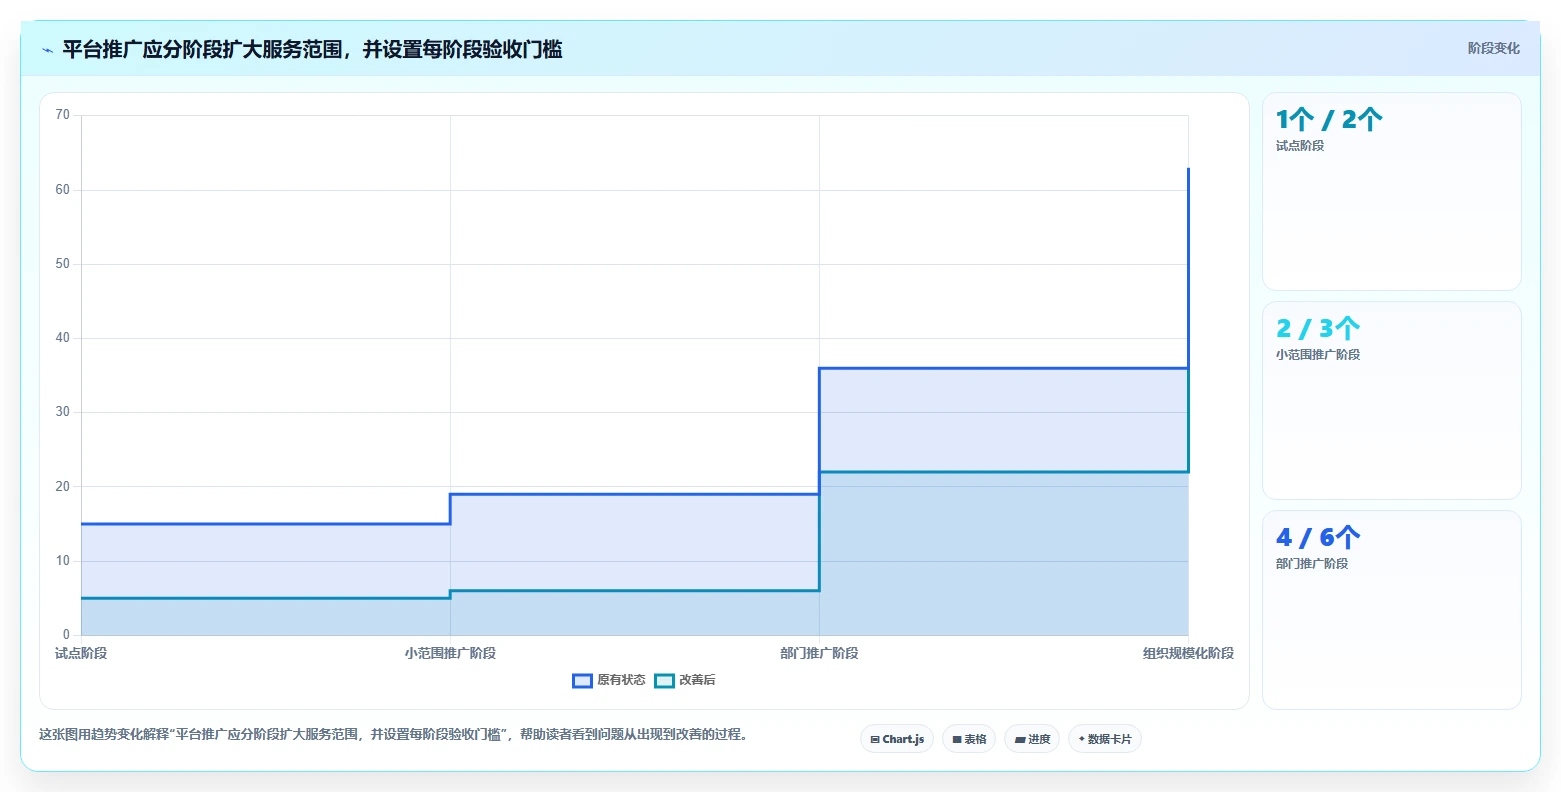Select the 小范围推广阶段 card showing 2 / 3个

tap(1391, 400)
